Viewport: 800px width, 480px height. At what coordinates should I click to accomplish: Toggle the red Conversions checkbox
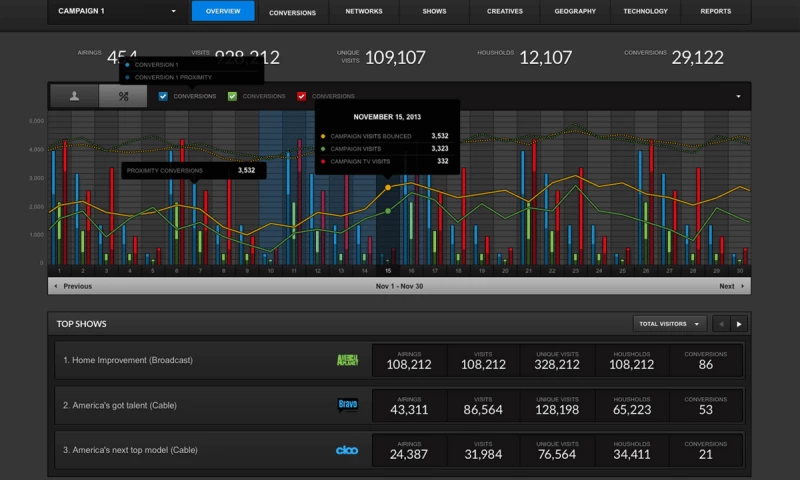coord(301,96)
